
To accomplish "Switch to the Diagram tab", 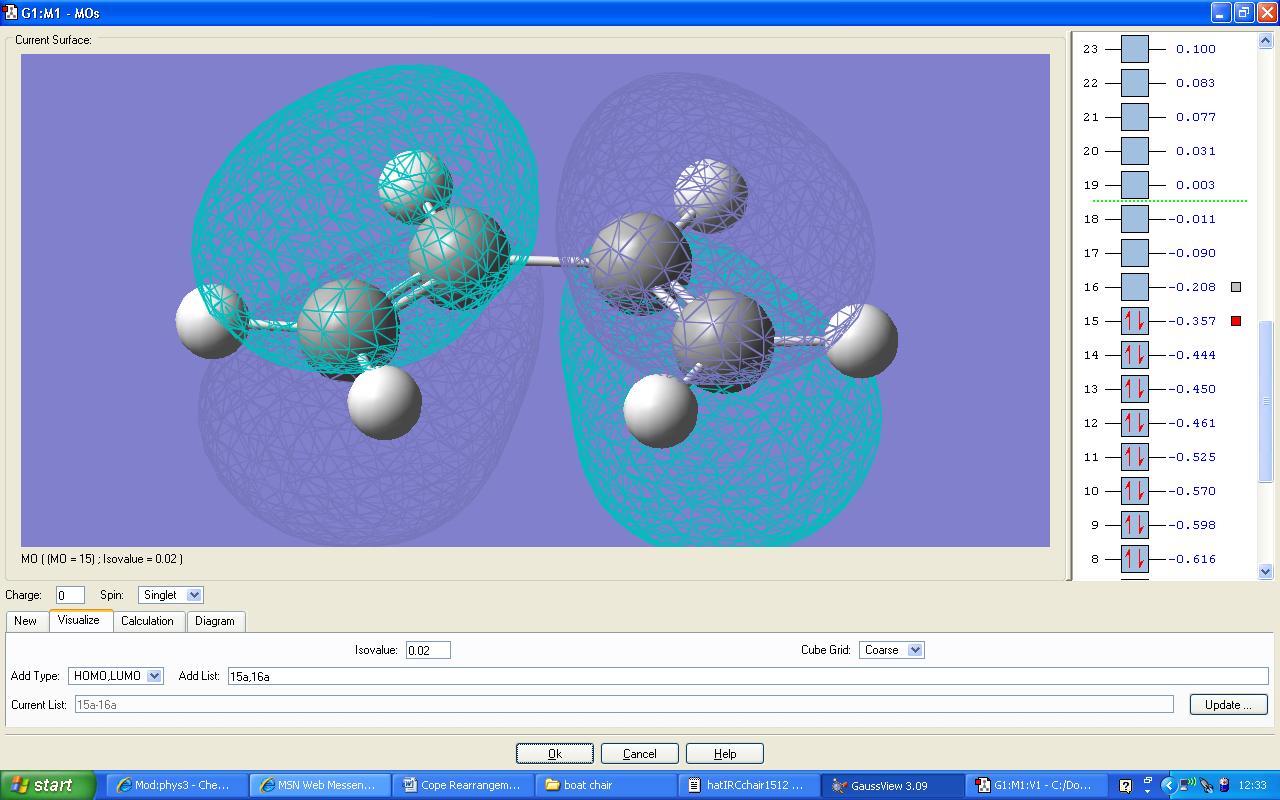I will click(x=215, y=621).
